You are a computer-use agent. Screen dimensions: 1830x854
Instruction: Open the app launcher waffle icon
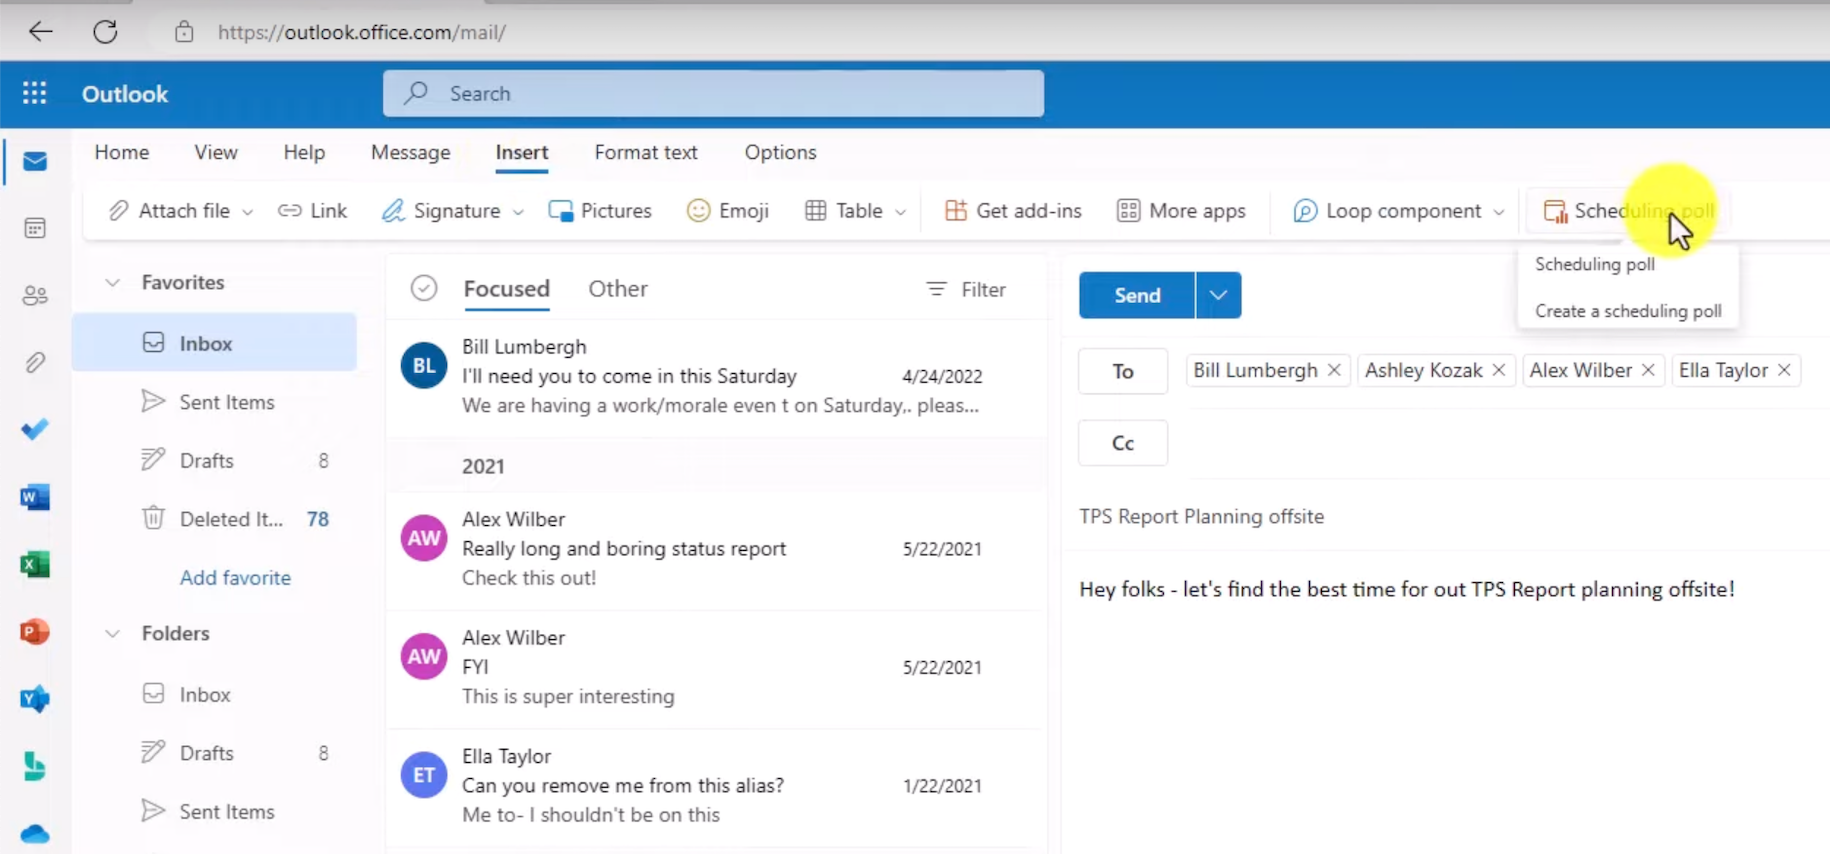click(x=35, y=93)
